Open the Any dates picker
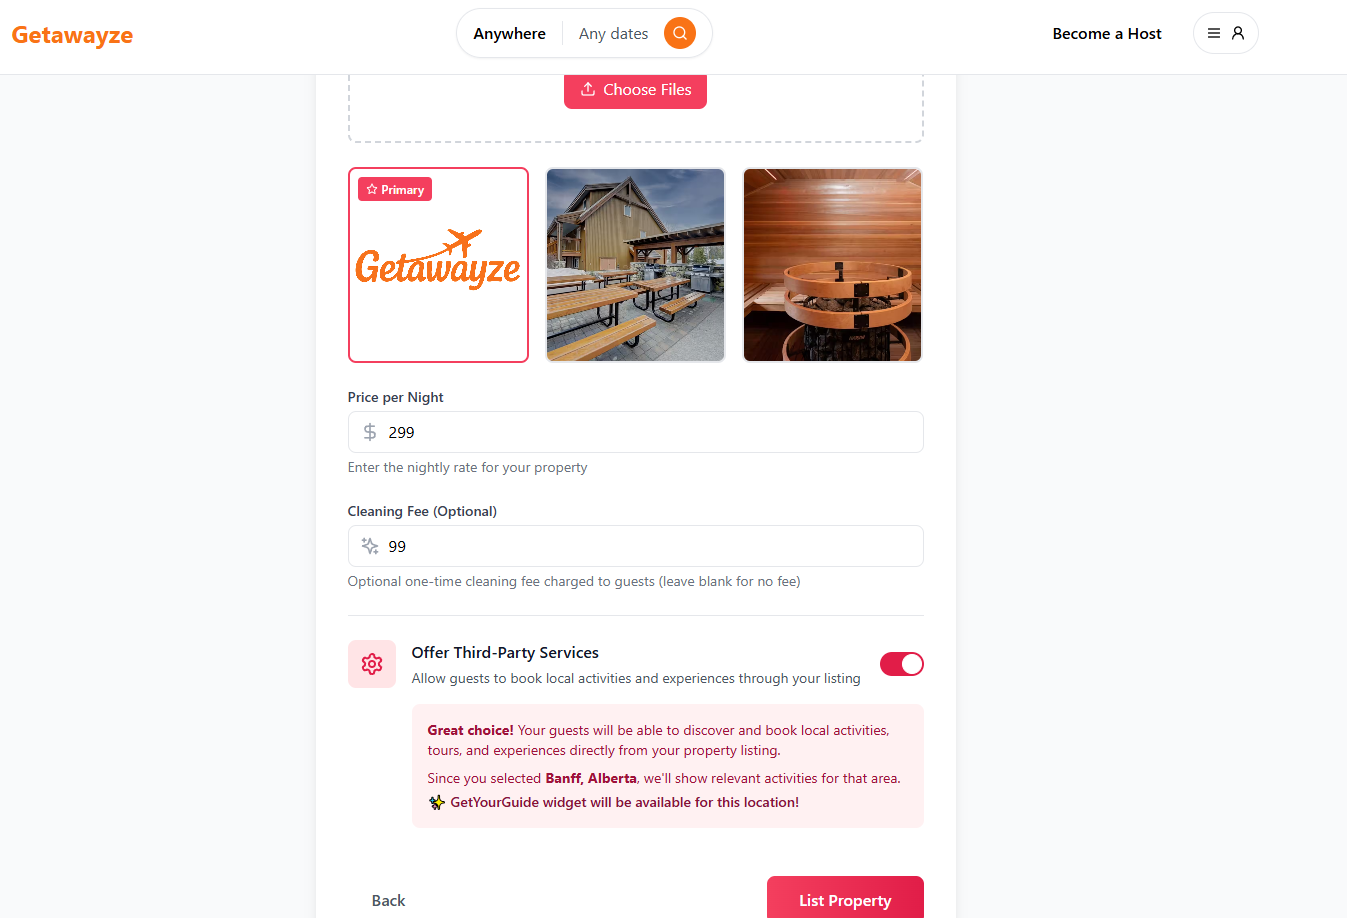This screenshot has height=918, width=1347. click(x=613, y=33)
